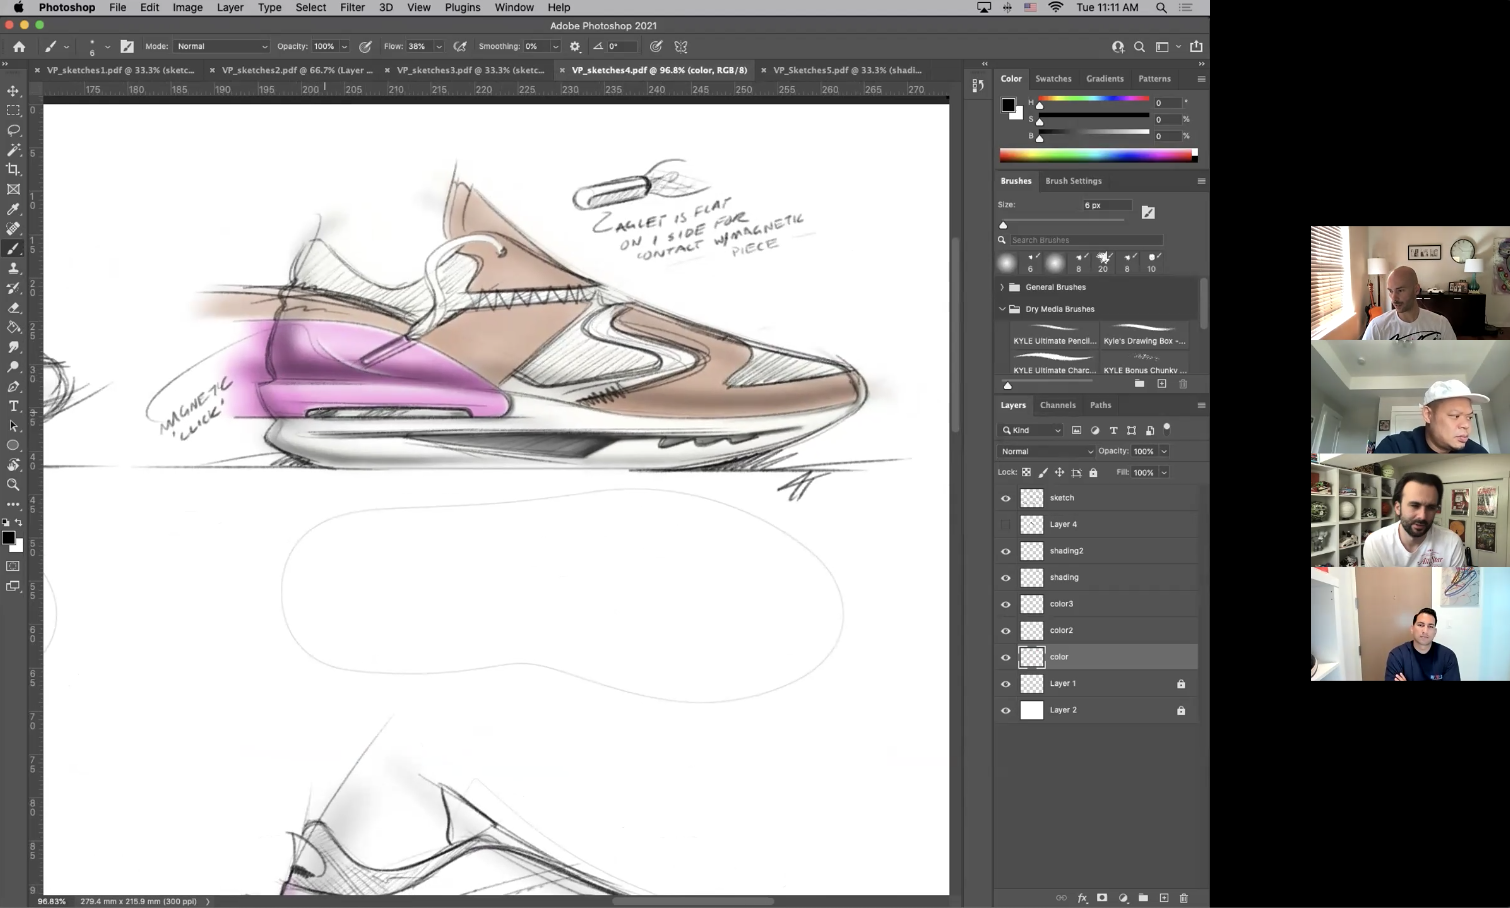Click the Home icon in options bar
Image resolution: width=1510 pixels, height=908 pixels.
coord(19,46)
